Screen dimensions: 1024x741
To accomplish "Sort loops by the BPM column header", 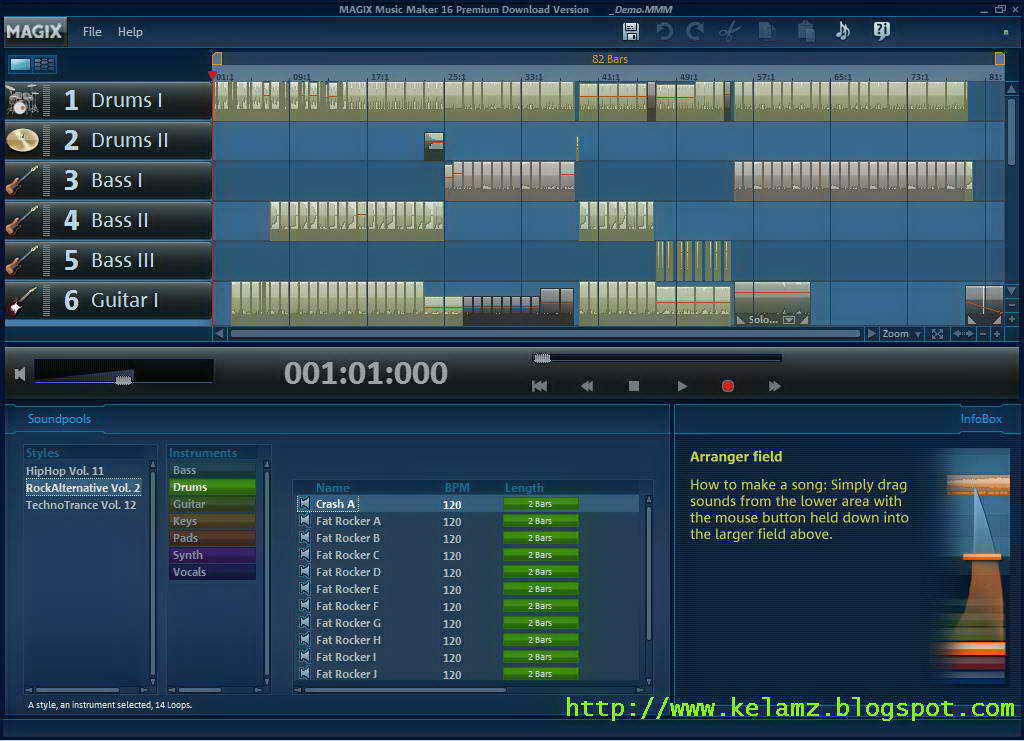I will pyautogui.click(x=457, y=487).
